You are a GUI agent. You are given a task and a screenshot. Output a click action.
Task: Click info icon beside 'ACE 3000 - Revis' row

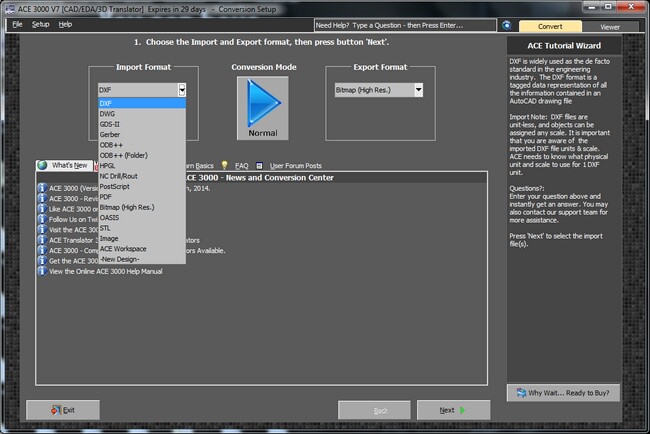tap(42, 199)
